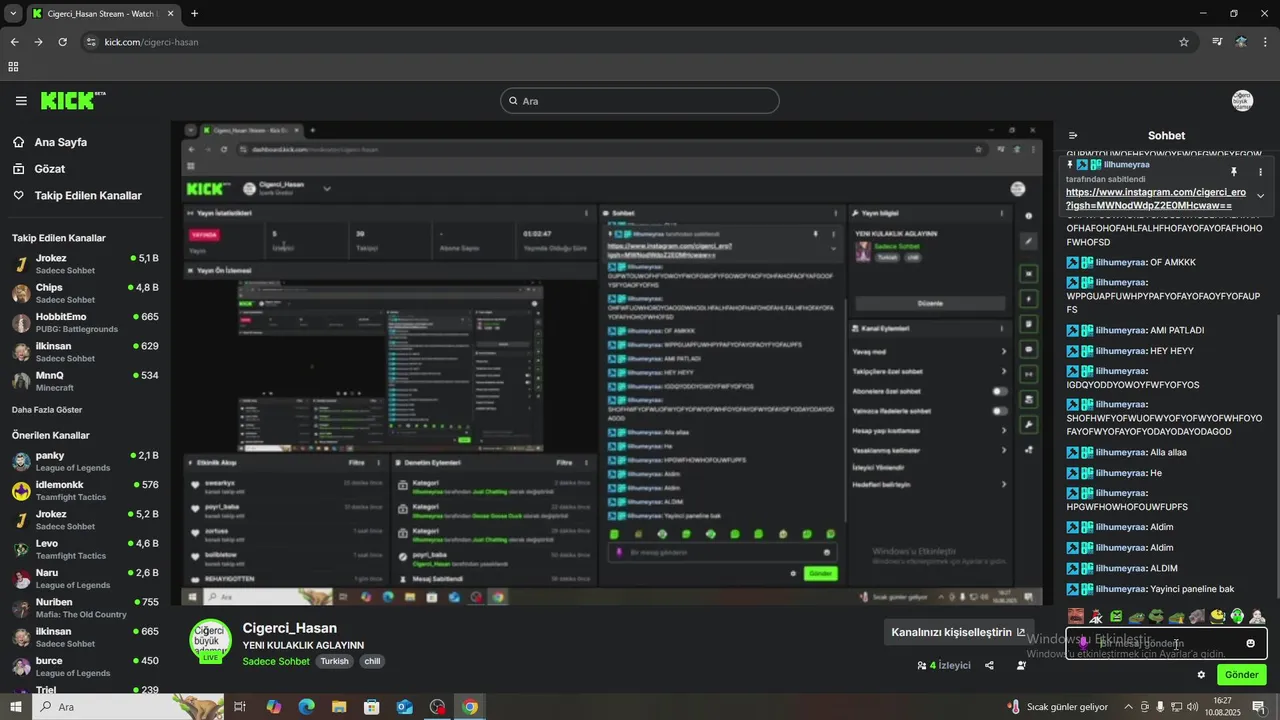Open the hamburger sidebar menu

click(21, 101)
